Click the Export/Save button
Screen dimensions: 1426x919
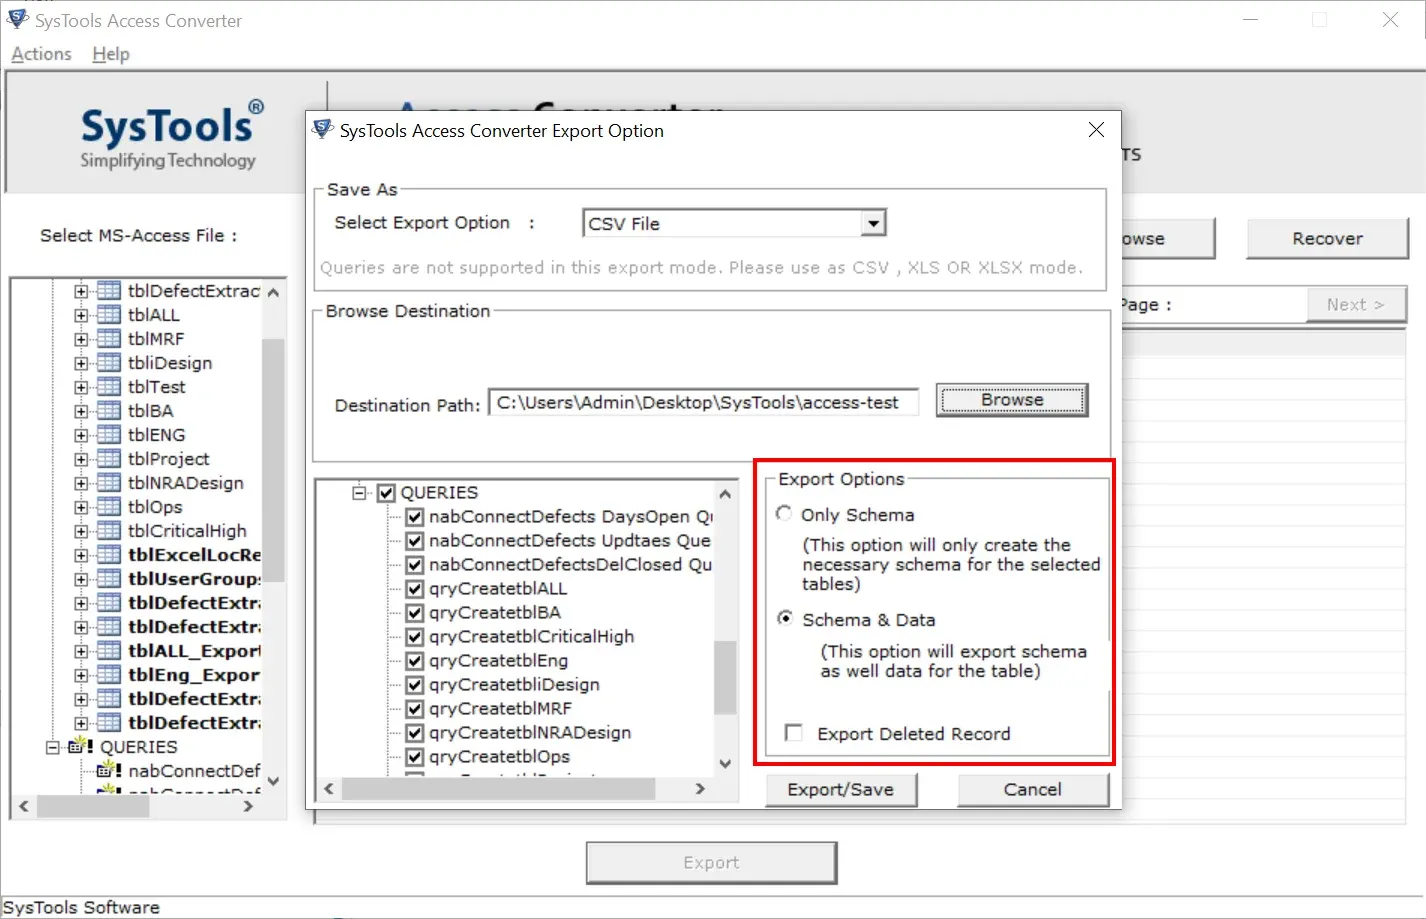point(841,789)
